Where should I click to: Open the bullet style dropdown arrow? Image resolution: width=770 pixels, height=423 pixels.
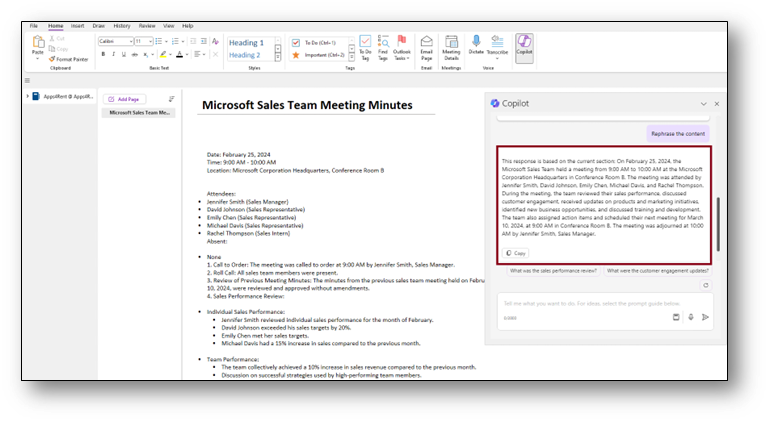pyautogui.click(x=166, y=42)
